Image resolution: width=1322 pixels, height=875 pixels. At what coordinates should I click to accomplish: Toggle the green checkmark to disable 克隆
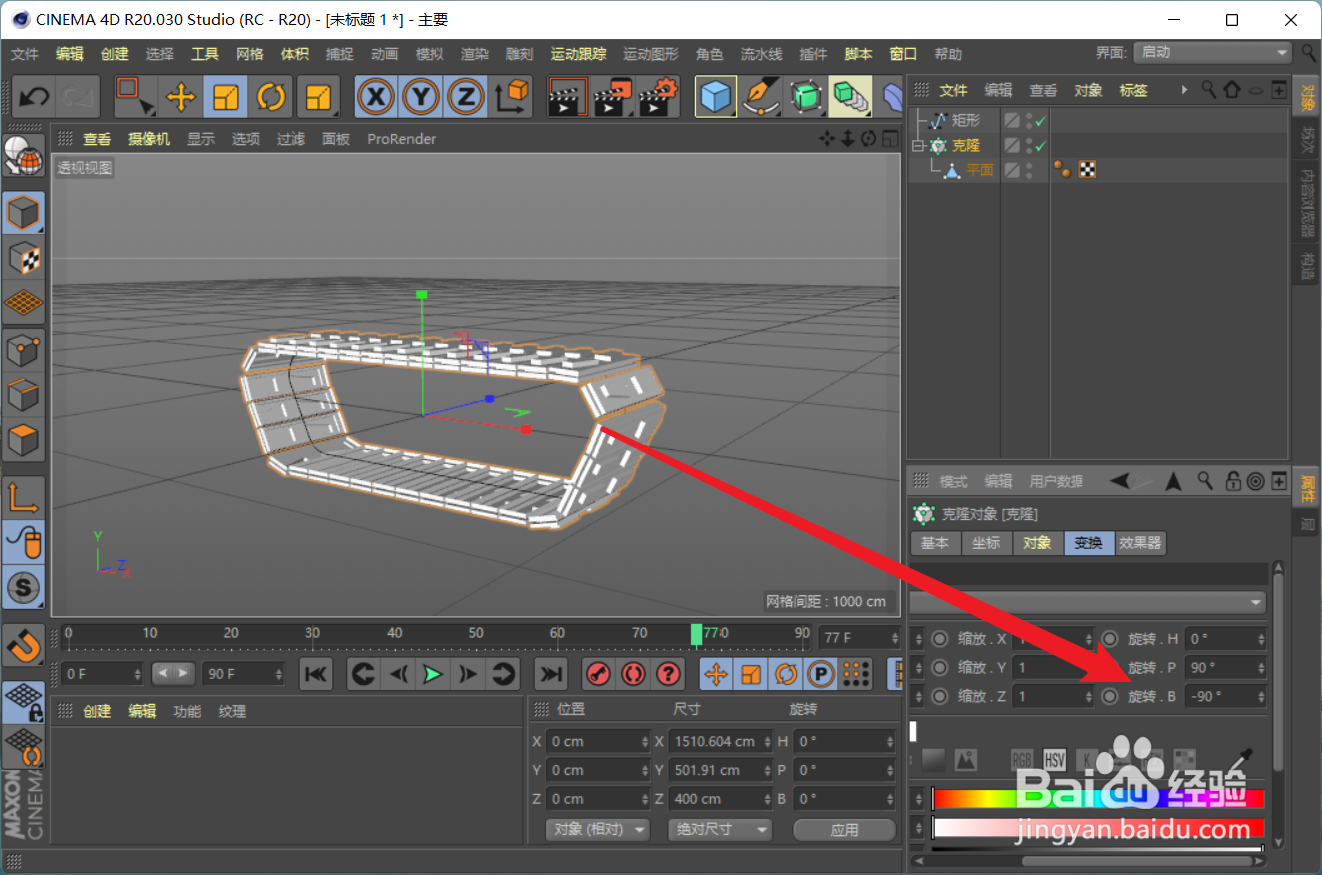tap(1040, 146)
